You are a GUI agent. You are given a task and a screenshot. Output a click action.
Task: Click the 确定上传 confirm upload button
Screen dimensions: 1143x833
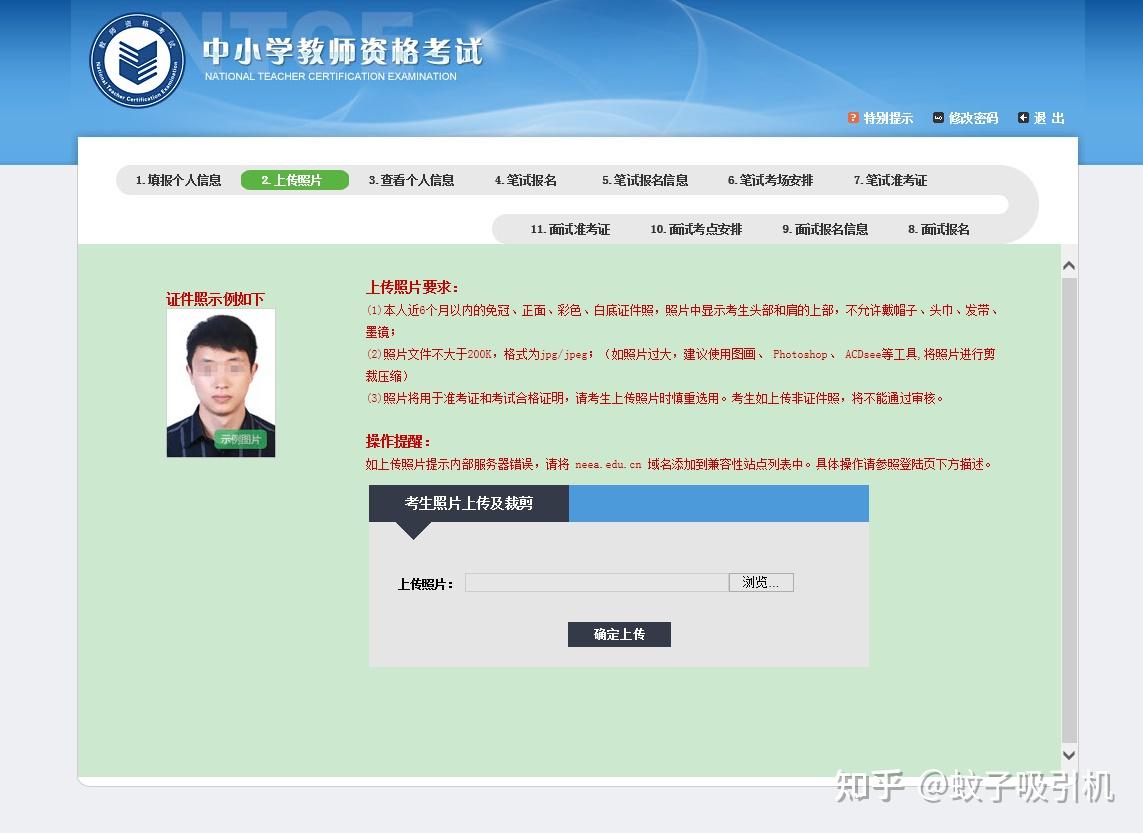(619, 634)
